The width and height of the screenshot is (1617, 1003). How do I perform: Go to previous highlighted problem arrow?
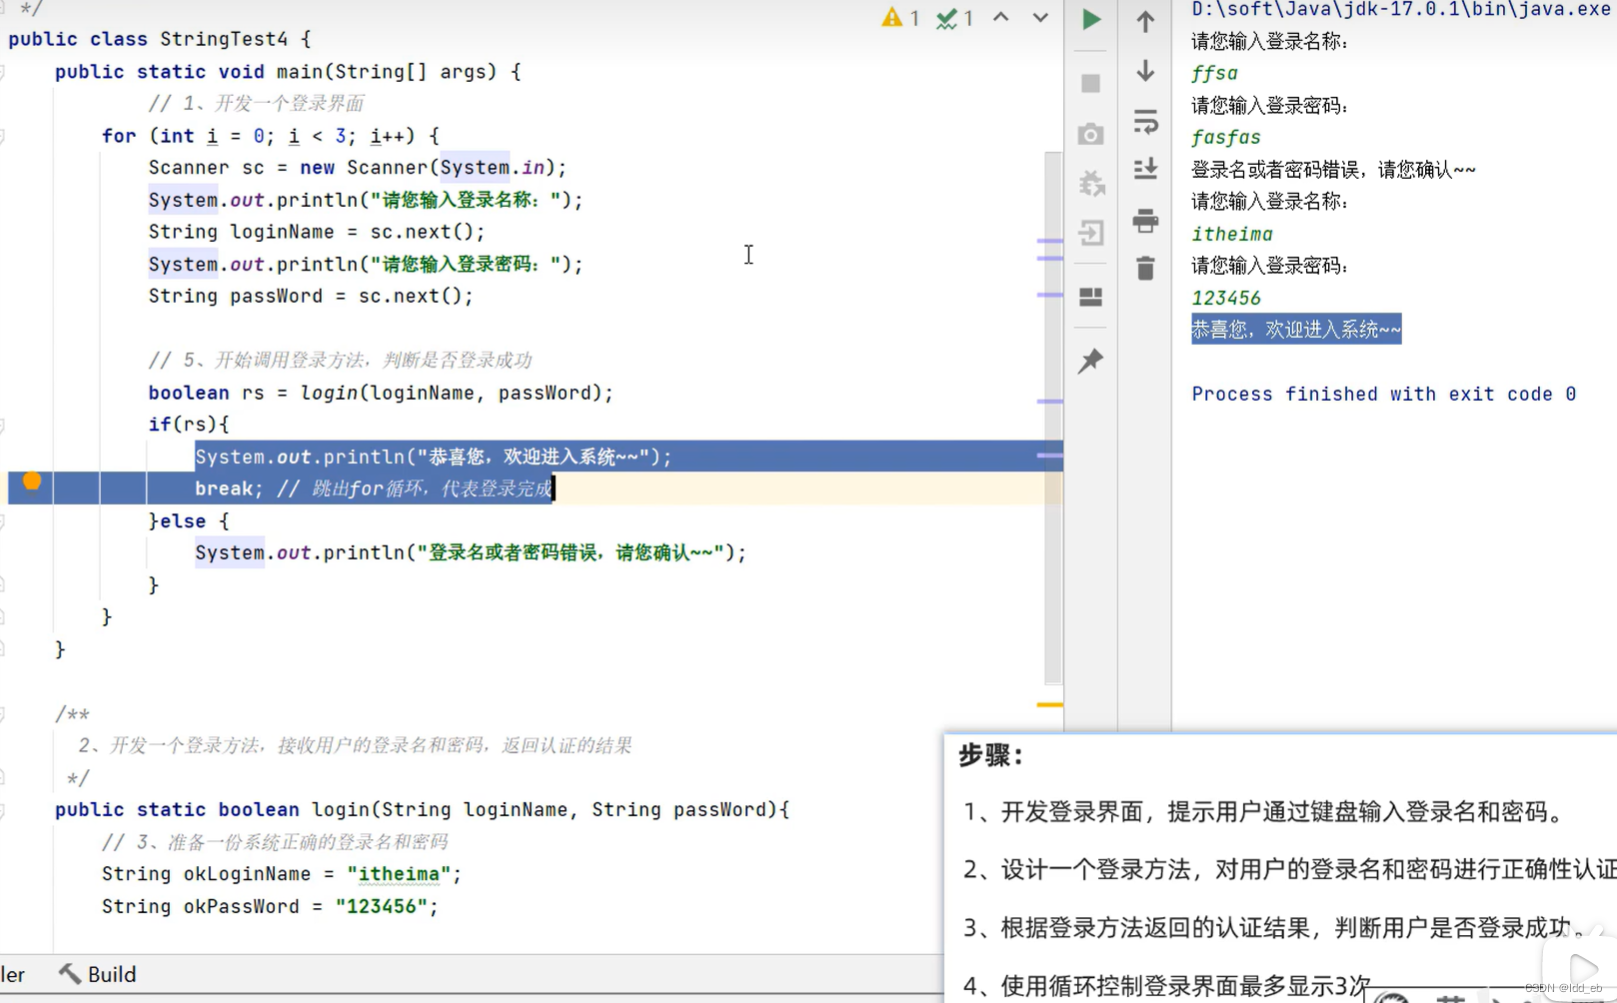pos(1001,17)
